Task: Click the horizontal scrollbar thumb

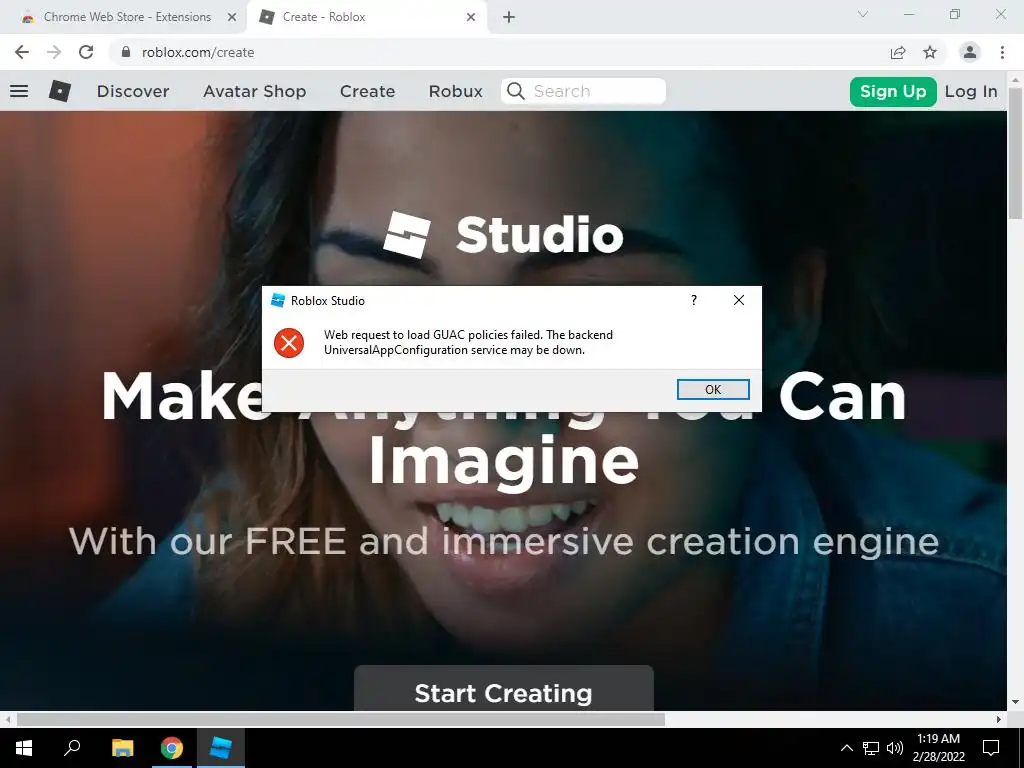Action: pos(340,719)
